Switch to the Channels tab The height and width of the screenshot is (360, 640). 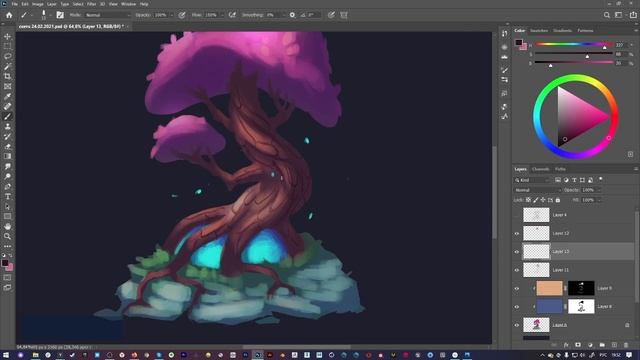[x=540, y=169]
